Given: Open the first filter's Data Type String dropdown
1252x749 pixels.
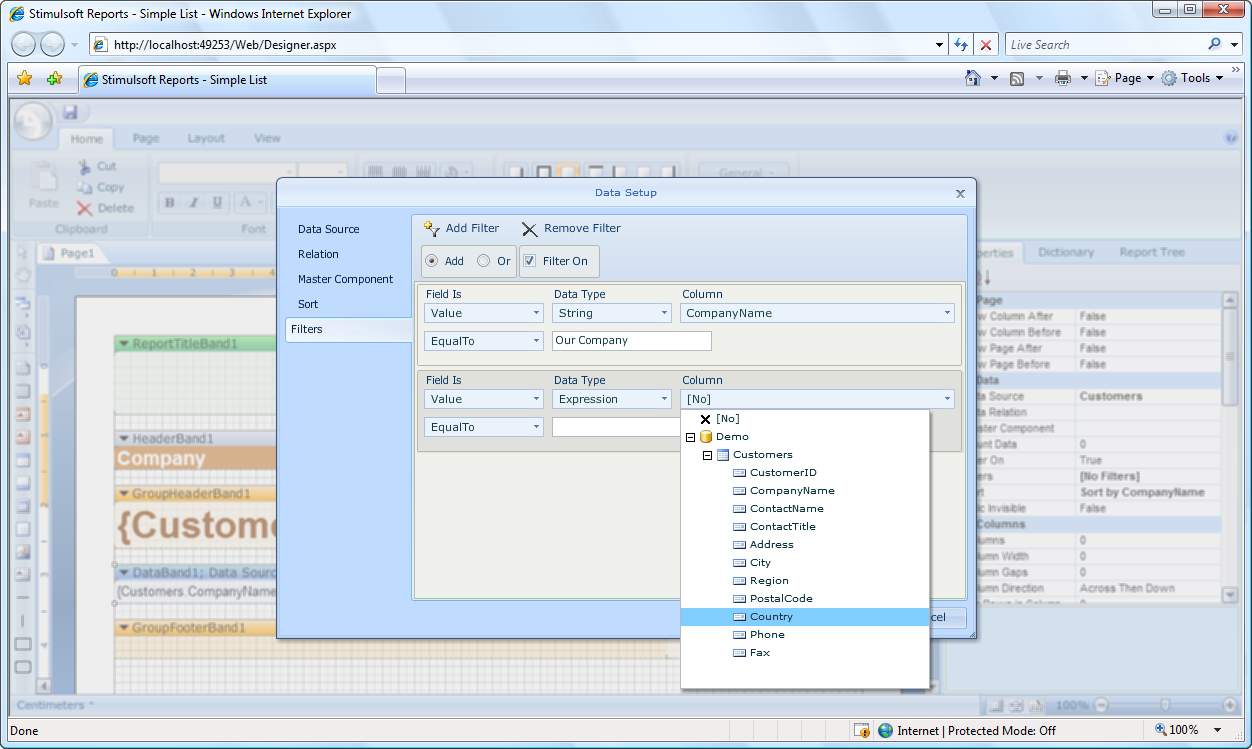Looking at the screenshot, I should 612,313.
